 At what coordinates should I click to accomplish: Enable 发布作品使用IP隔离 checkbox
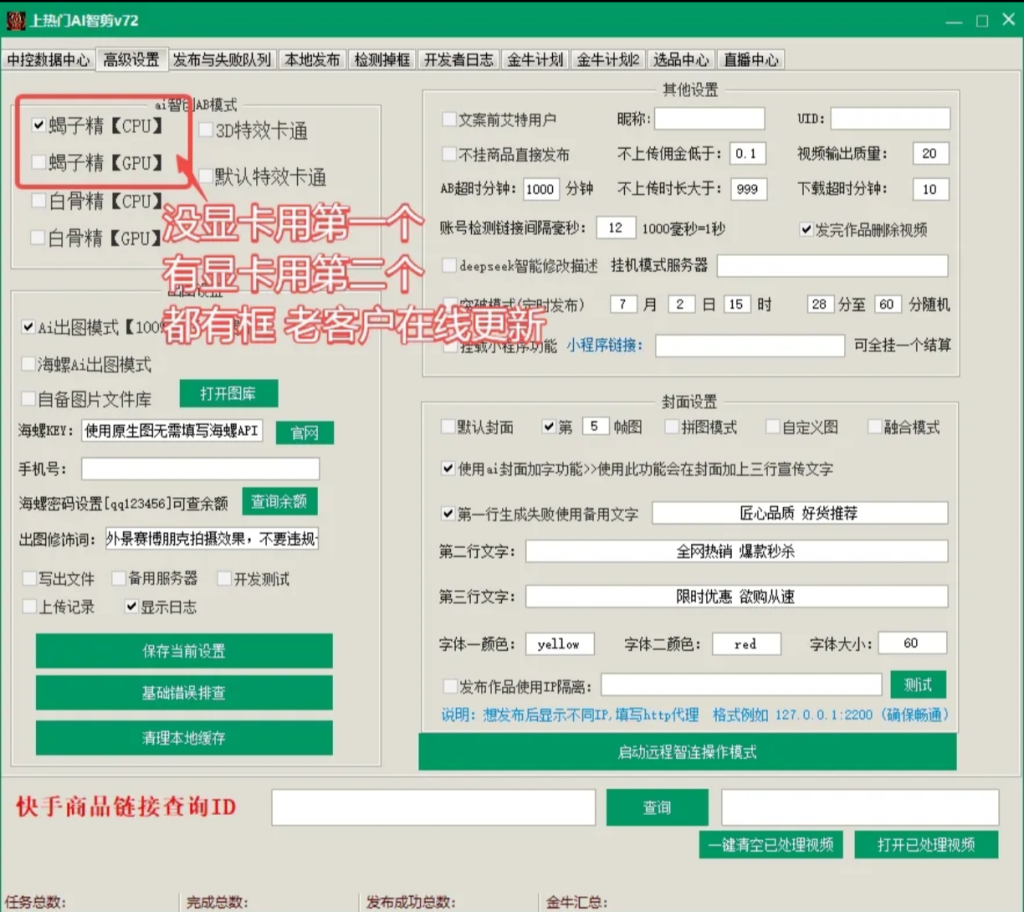pos(450,686)
